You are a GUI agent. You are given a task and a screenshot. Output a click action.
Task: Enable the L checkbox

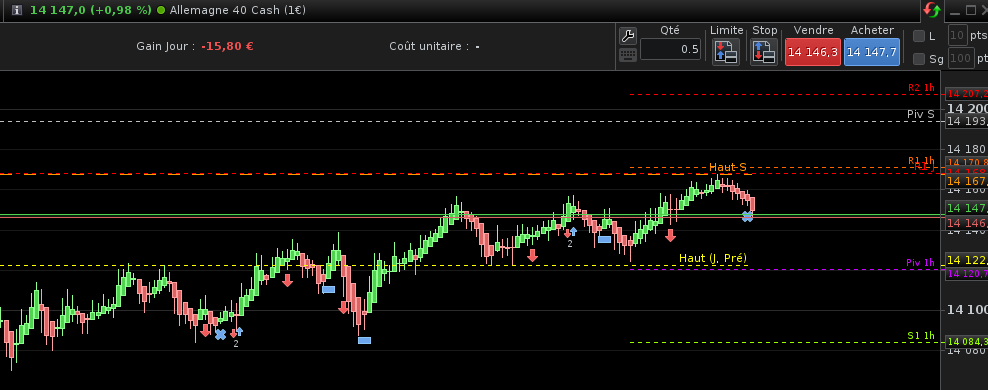(x=919, y=36)
